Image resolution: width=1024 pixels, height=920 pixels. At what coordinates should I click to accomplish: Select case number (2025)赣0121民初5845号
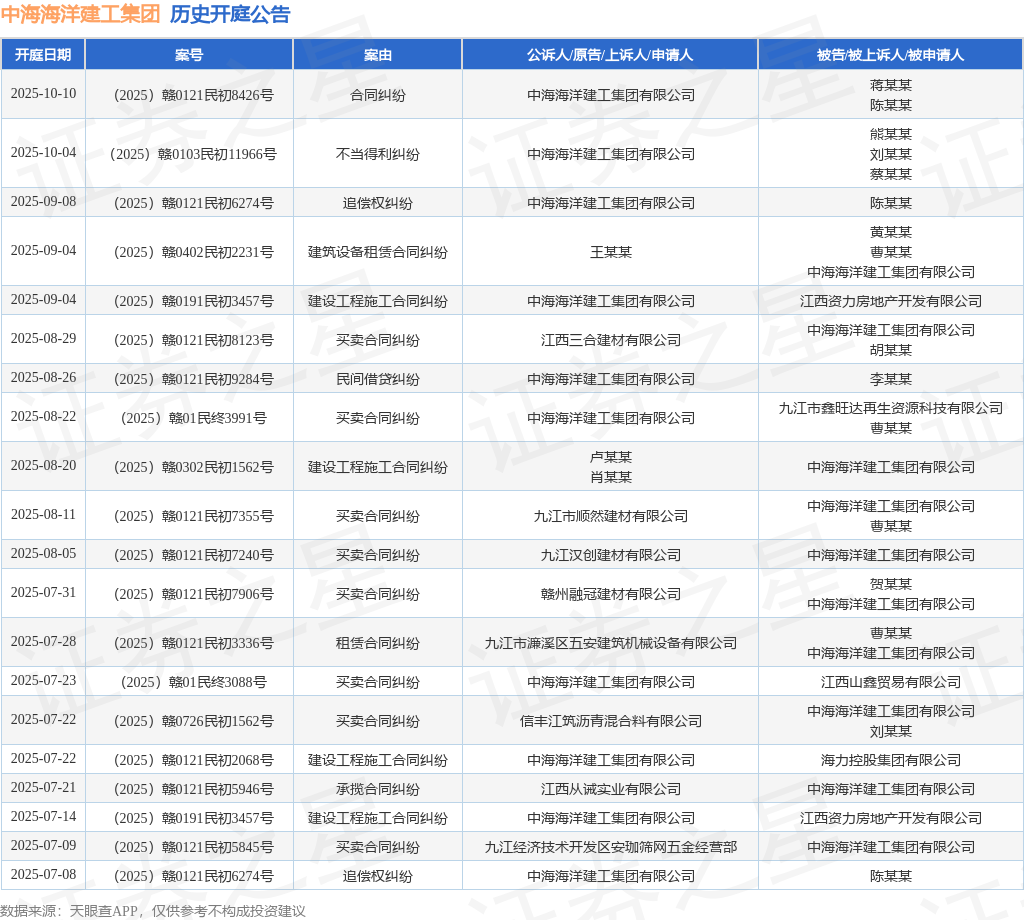point(193,847)
